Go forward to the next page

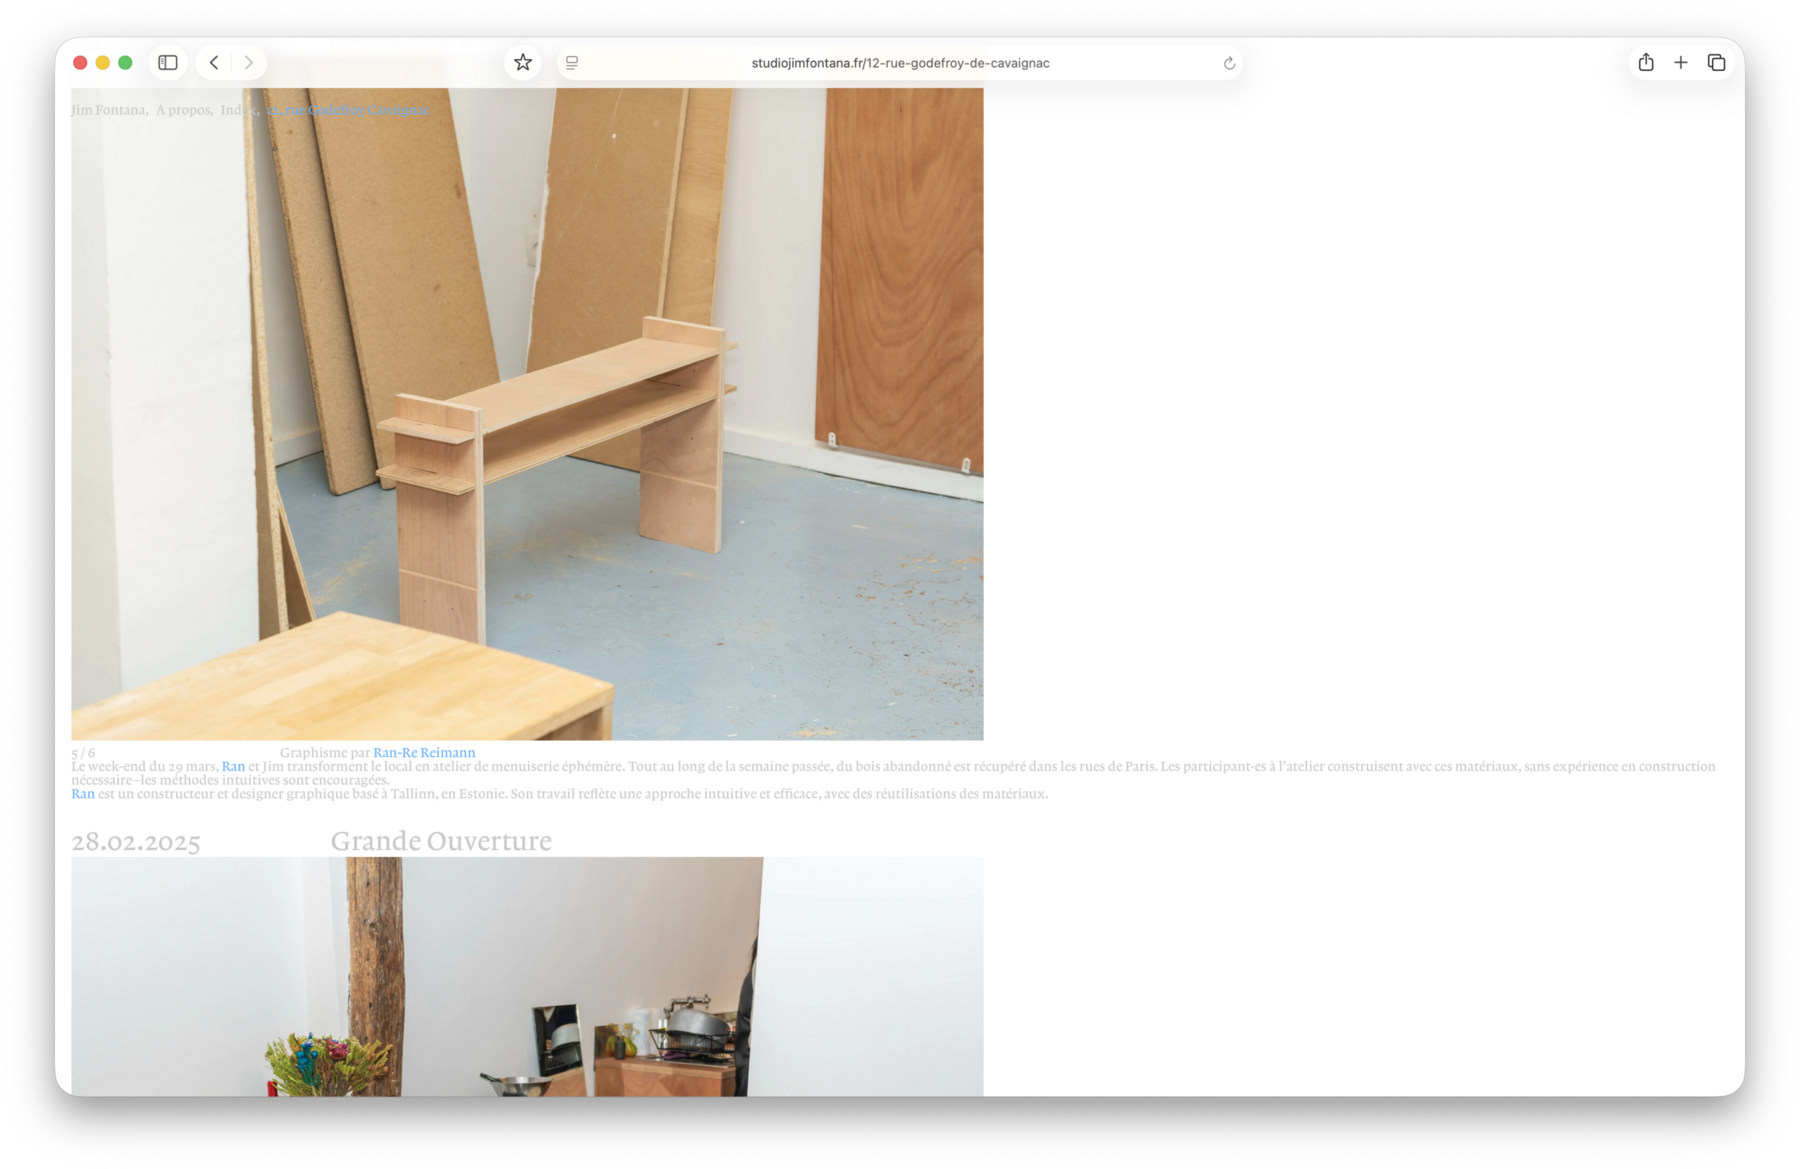coord(249,63)
